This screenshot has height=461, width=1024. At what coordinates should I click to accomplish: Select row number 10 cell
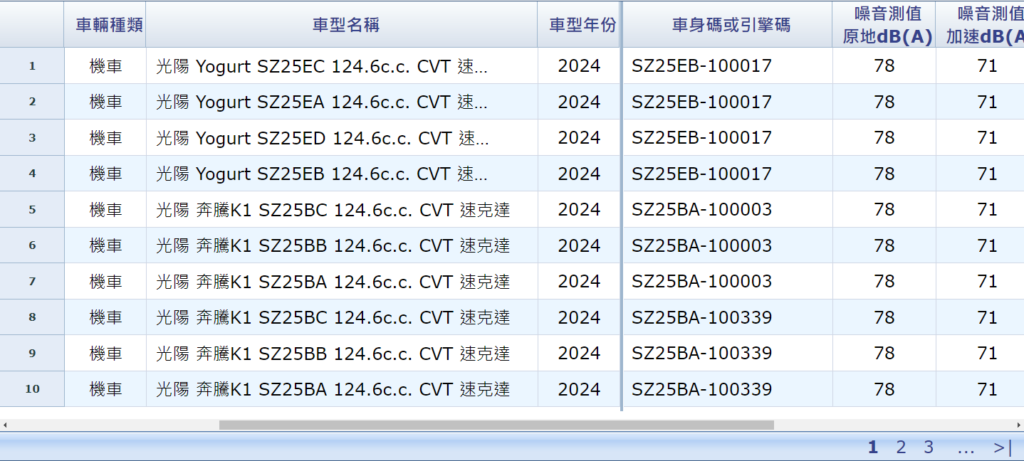coord(32,389)
